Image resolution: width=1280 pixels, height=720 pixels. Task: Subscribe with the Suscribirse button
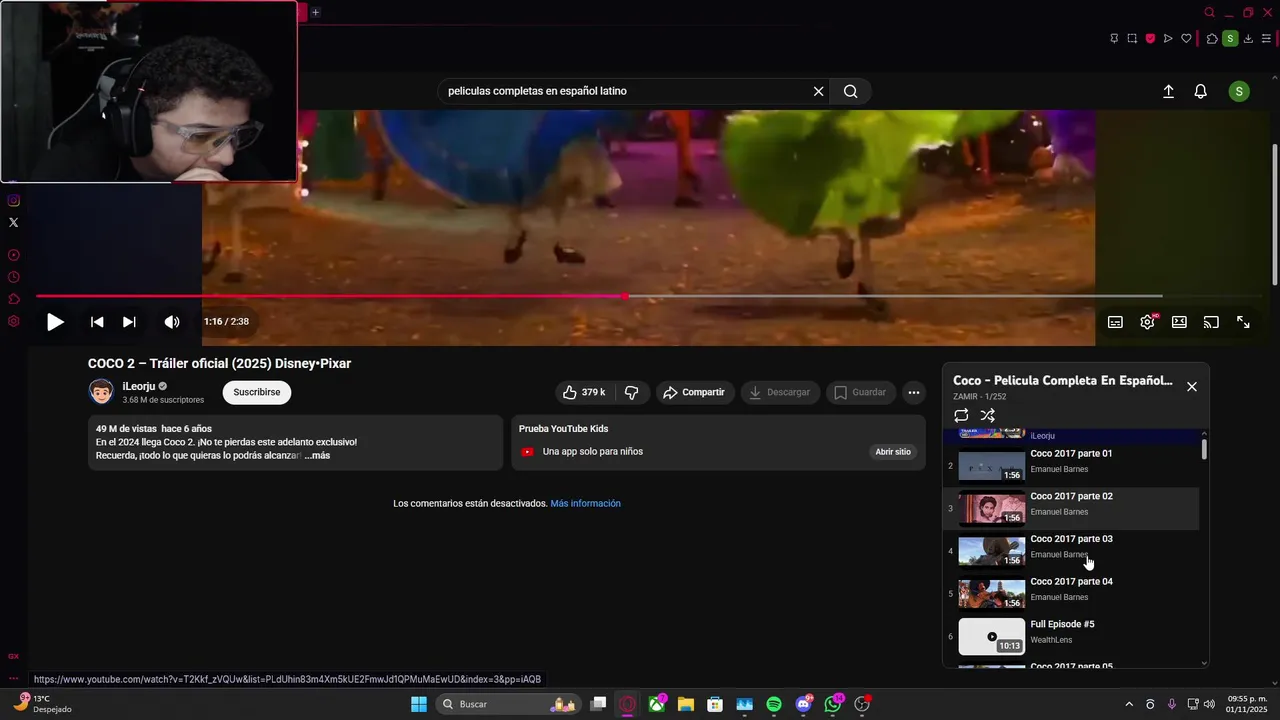(x=257, y=392)
